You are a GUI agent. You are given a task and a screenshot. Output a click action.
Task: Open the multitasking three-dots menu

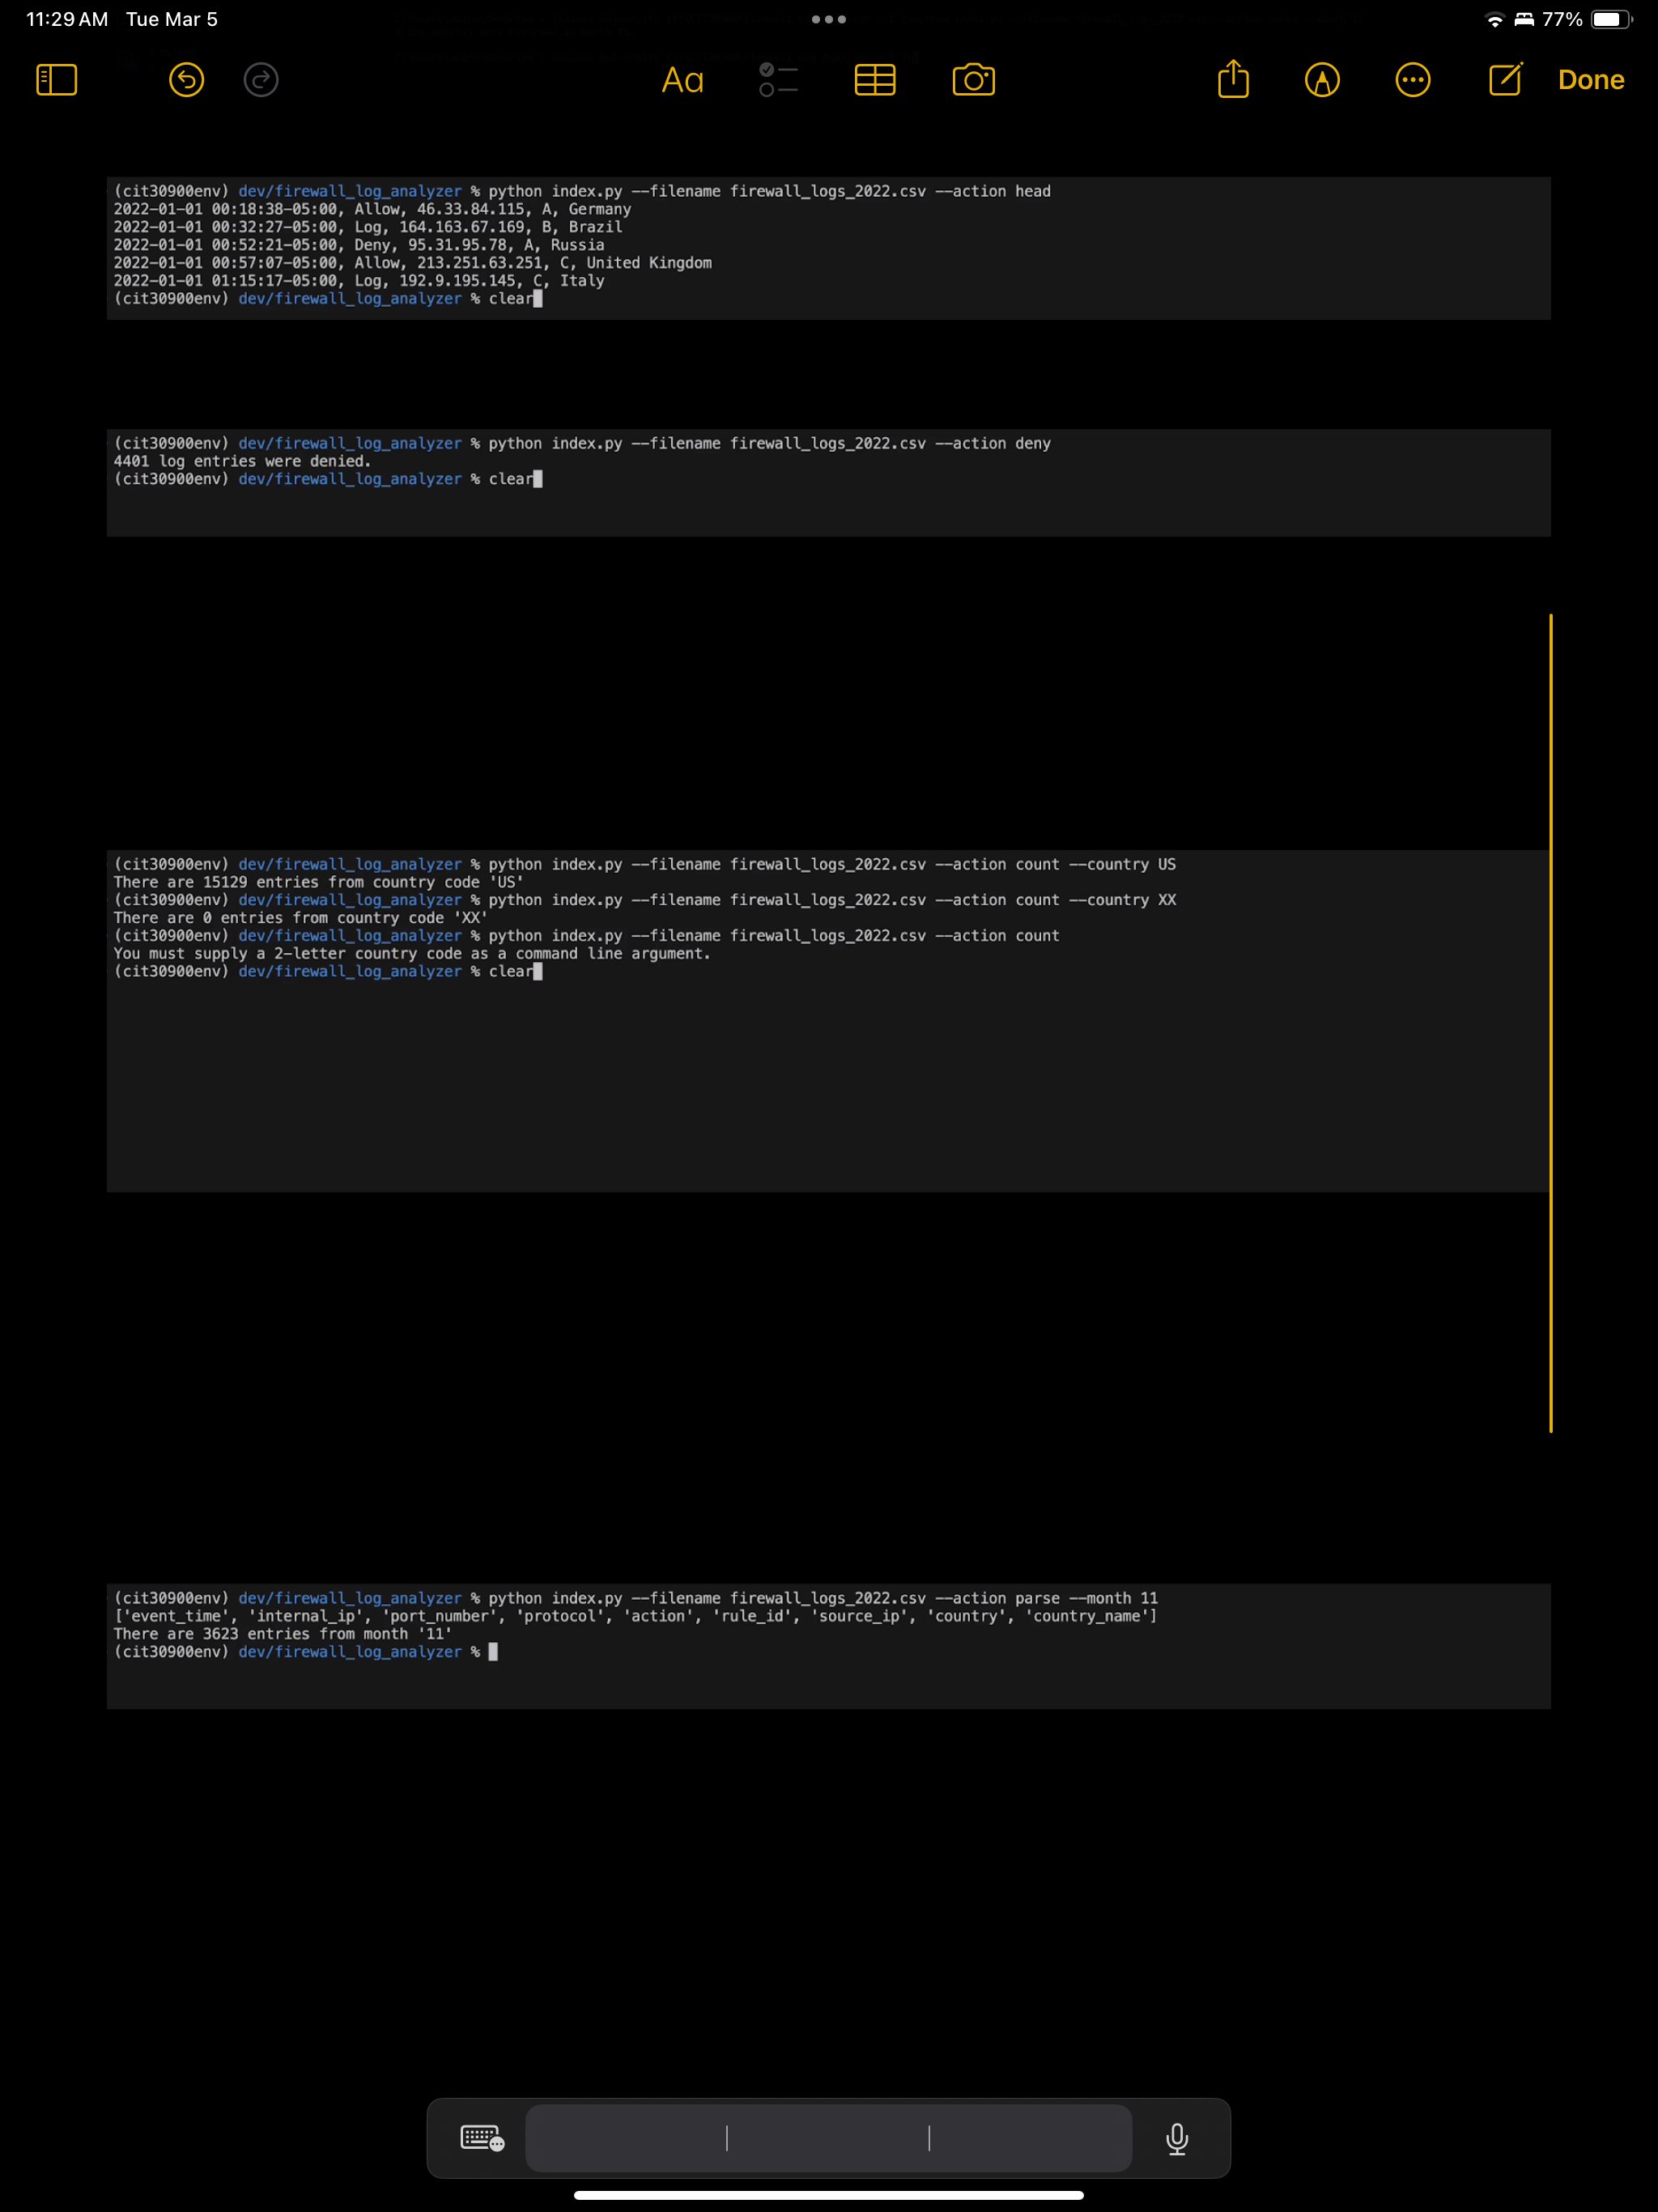point(829,19)
